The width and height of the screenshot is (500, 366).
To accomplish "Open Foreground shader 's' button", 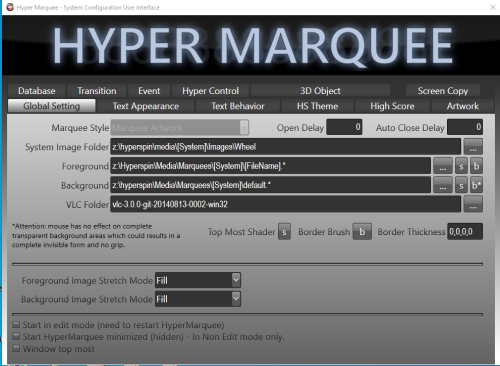I will (461, 166).
